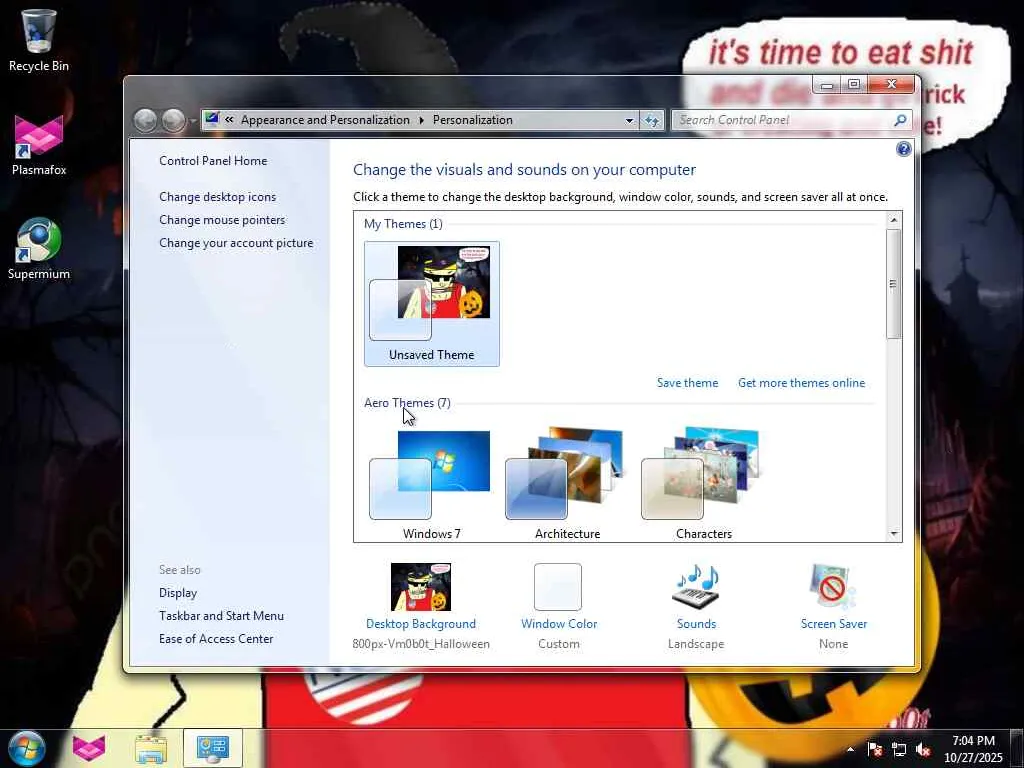The image size is (1024, 768).
Task: Expand the breadcrumb double-chevron overflow
Action: (x=229, y=120)
